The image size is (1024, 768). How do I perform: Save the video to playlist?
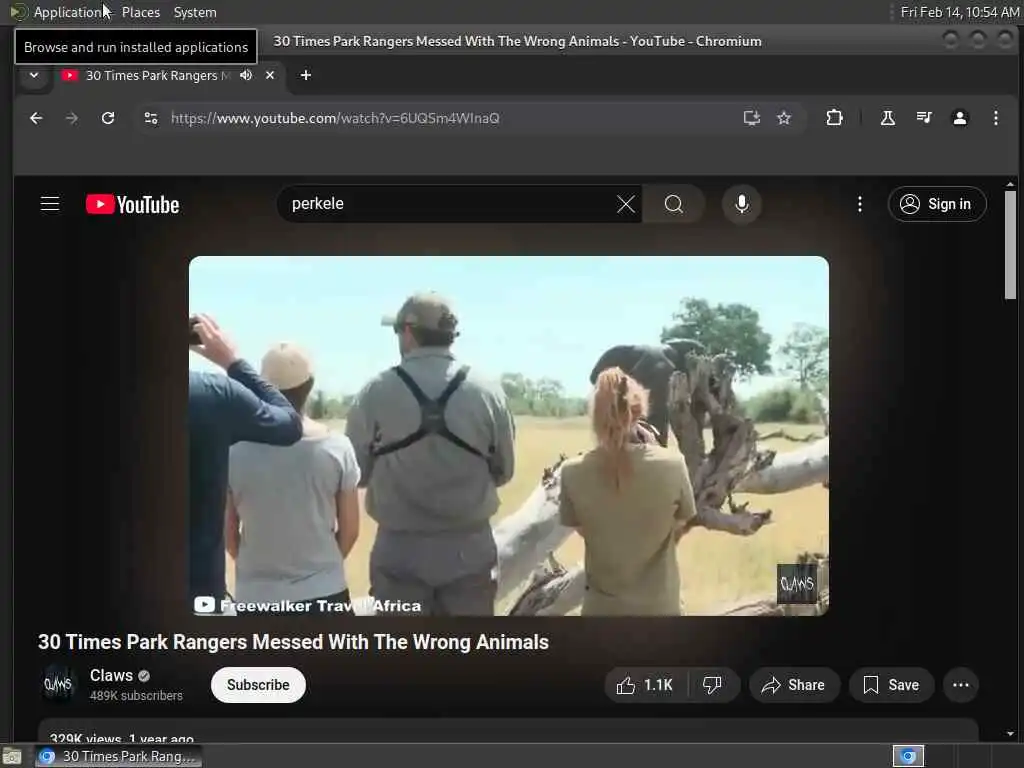click(x=891, y=685)
